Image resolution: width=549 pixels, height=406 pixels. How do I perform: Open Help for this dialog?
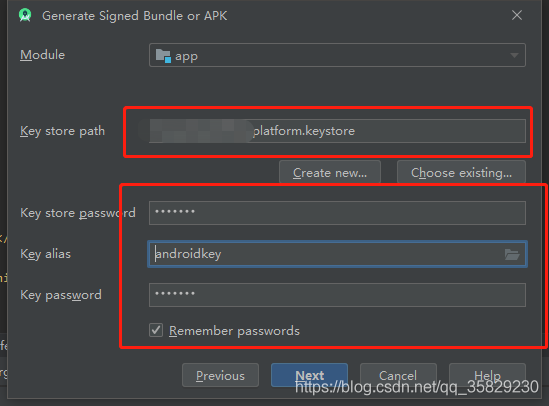pos(487,375)
